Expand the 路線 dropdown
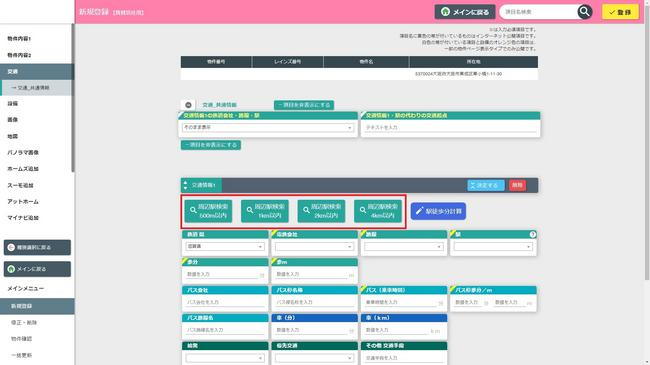Image resolution: width=650 pixels, height=365 pixels. [x=404, y=247]
